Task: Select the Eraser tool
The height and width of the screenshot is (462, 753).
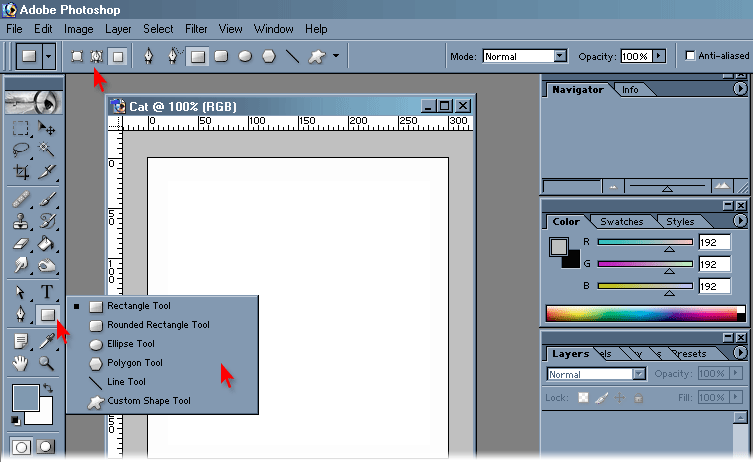Action: coord(21,243)
